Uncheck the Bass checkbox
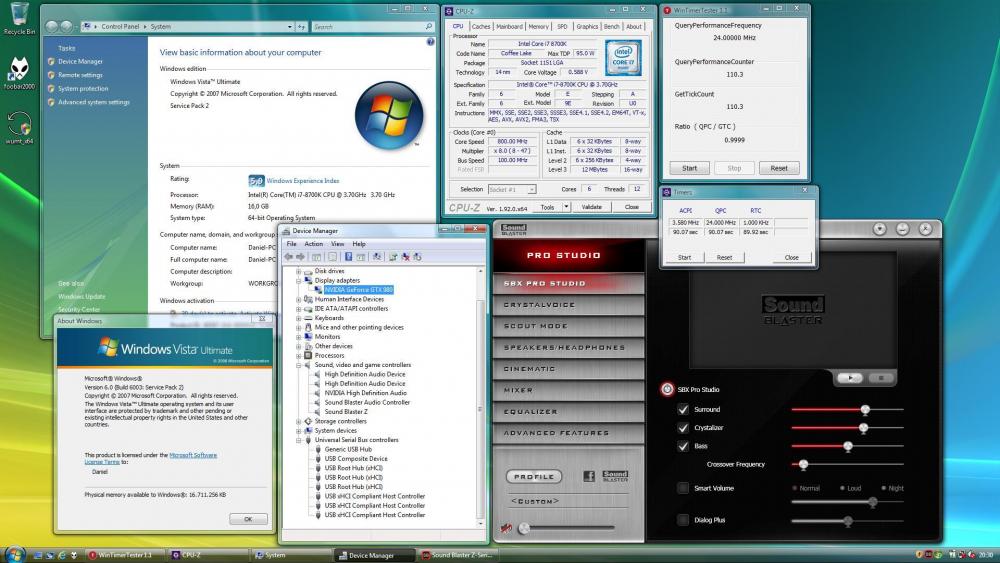 tap(683, 446)
